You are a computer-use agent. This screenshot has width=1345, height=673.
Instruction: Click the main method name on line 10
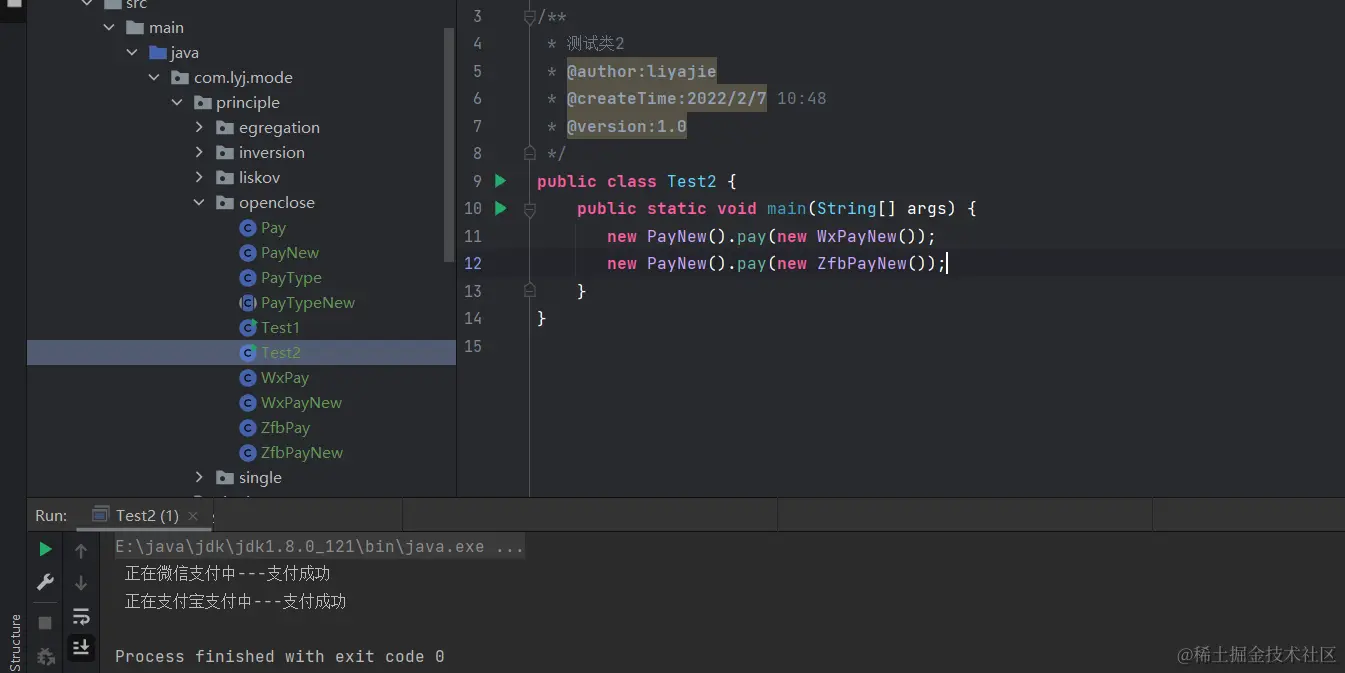pos(787,208)
